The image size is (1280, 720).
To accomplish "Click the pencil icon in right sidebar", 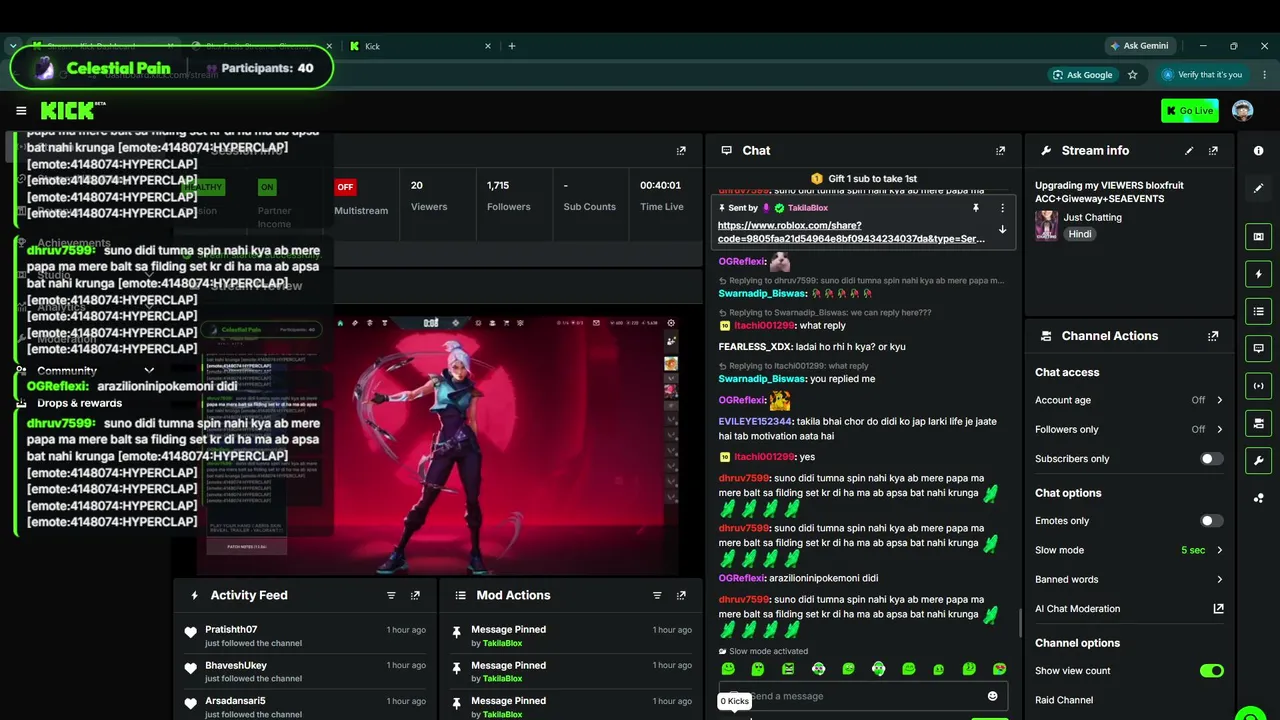I will [x=1259, y=188].
